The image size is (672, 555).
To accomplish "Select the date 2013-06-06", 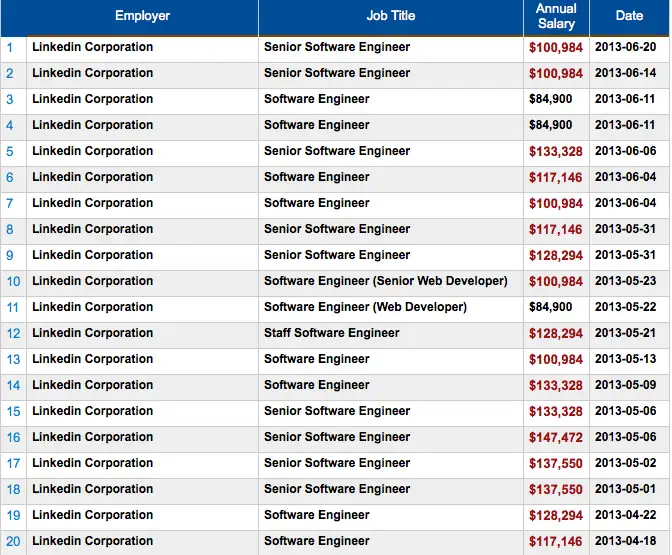I will (625, 151).
